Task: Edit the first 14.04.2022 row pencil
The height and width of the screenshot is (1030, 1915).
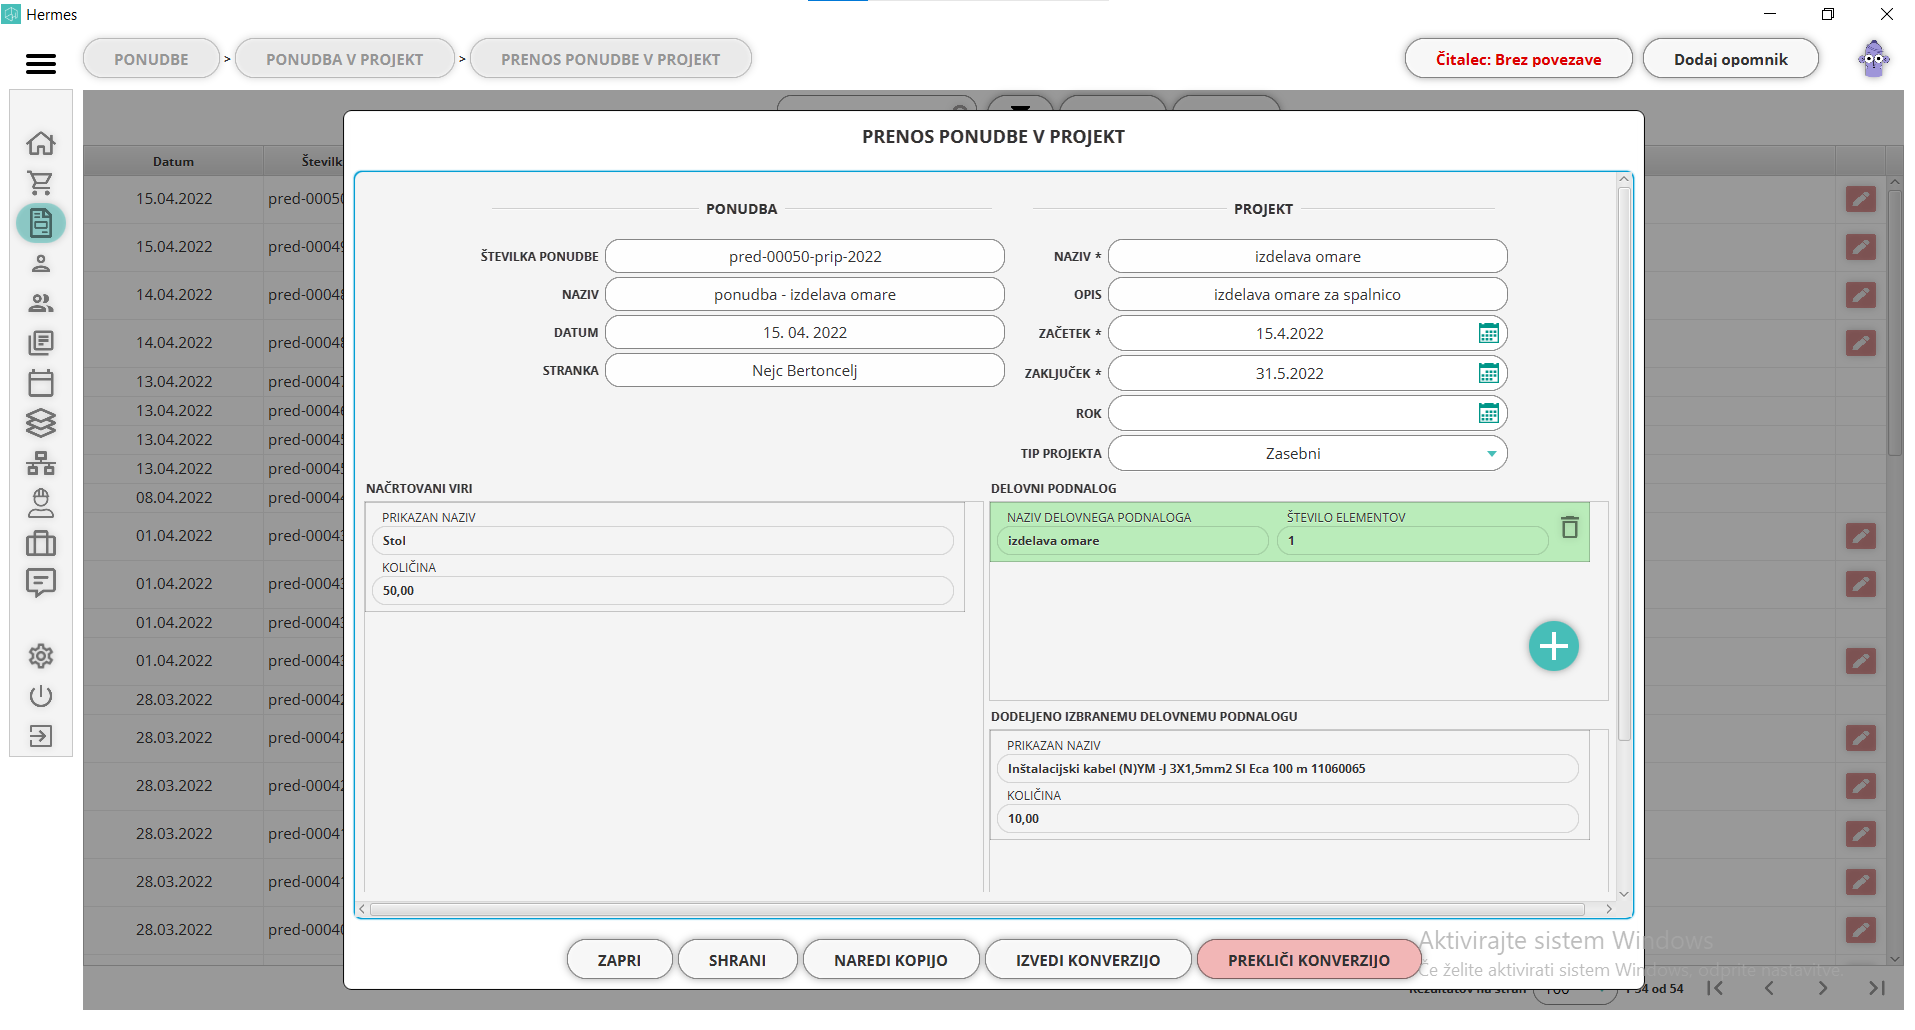Action: pyautogui.click(x=1861, y=295)
